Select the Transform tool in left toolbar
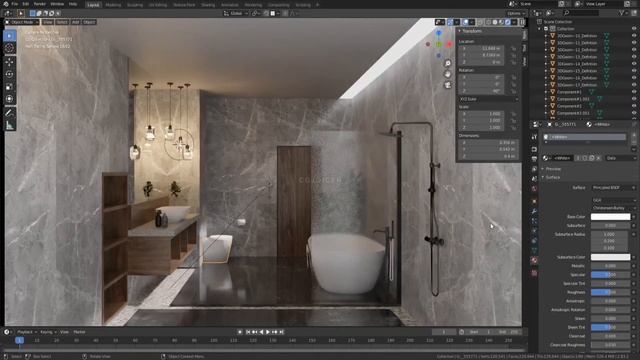The image size is (640, 360). 9,99
